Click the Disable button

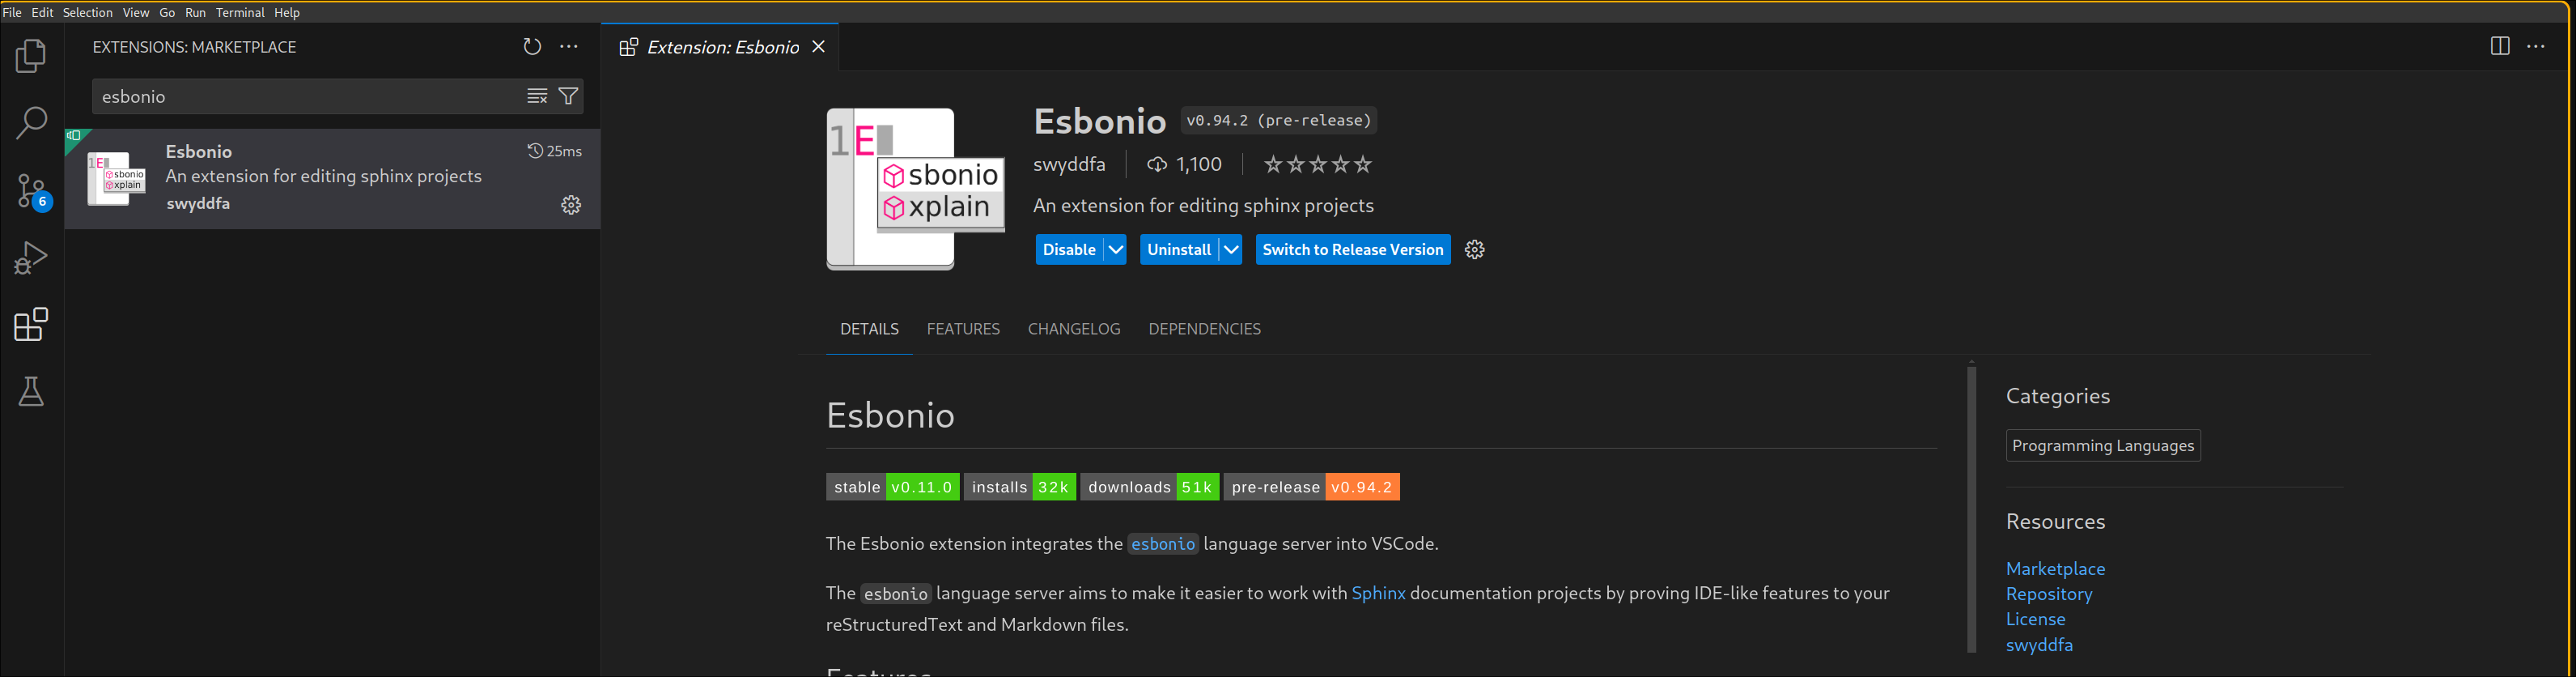pos(1069,250)
